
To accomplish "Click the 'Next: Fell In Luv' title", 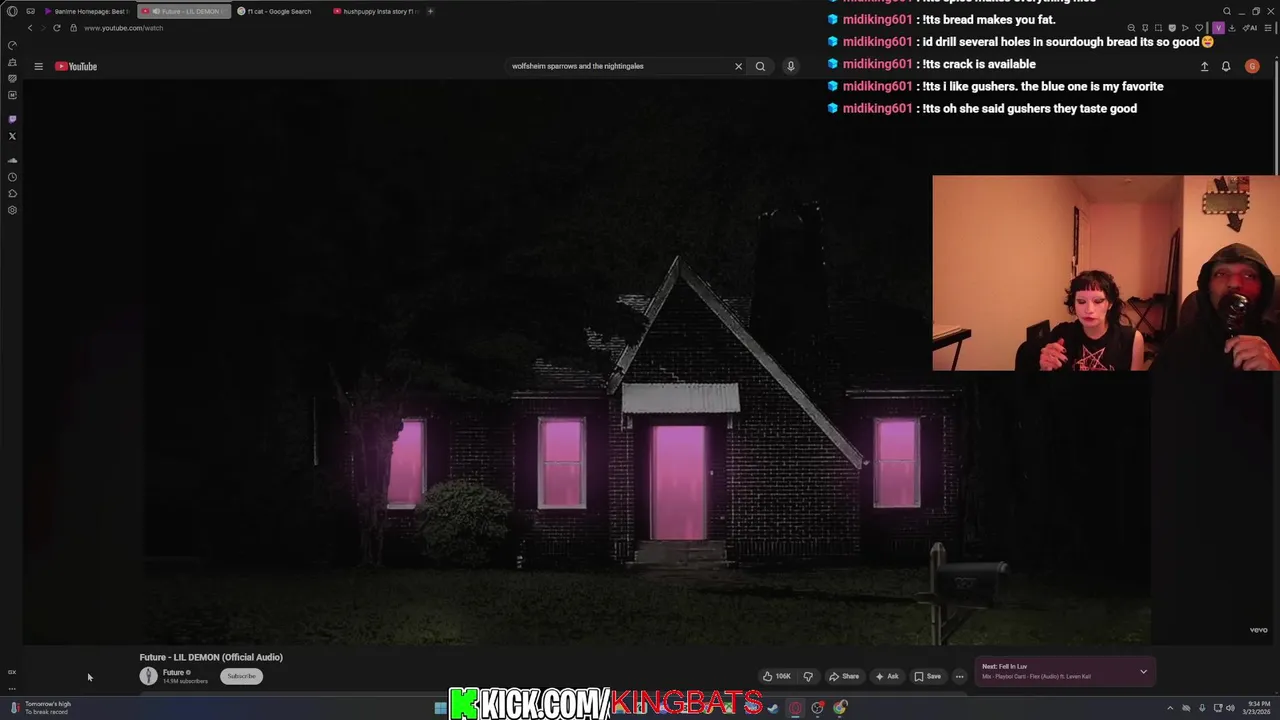I will [x=1004, y=666].
